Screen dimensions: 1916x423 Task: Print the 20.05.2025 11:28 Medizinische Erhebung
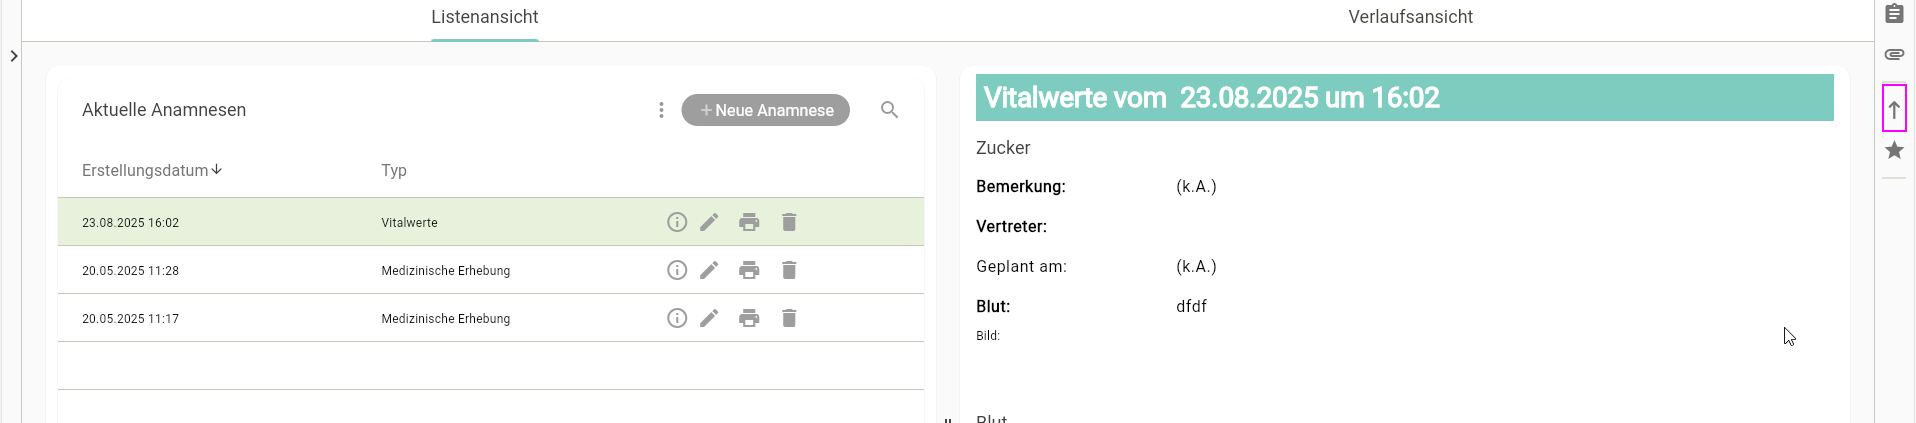point(749,270)
